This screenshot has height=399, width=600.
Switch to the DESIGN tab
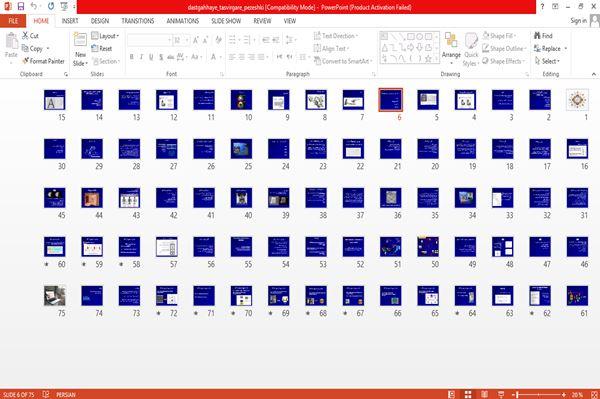(100, 21)
